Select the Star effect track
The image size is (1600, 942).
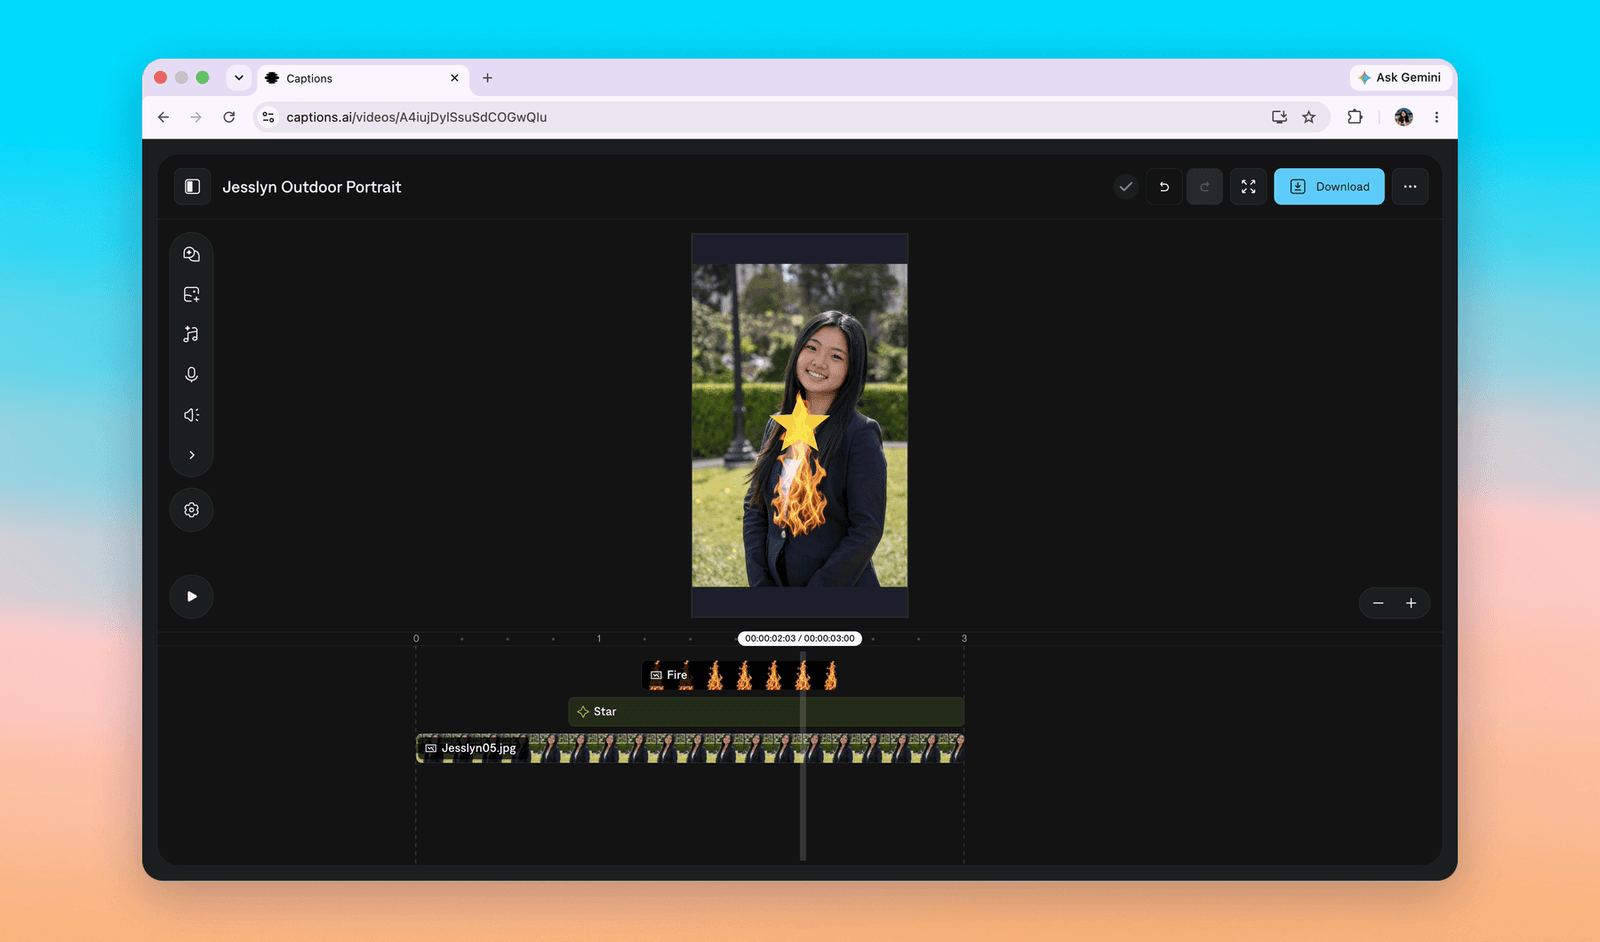point(766,712)
